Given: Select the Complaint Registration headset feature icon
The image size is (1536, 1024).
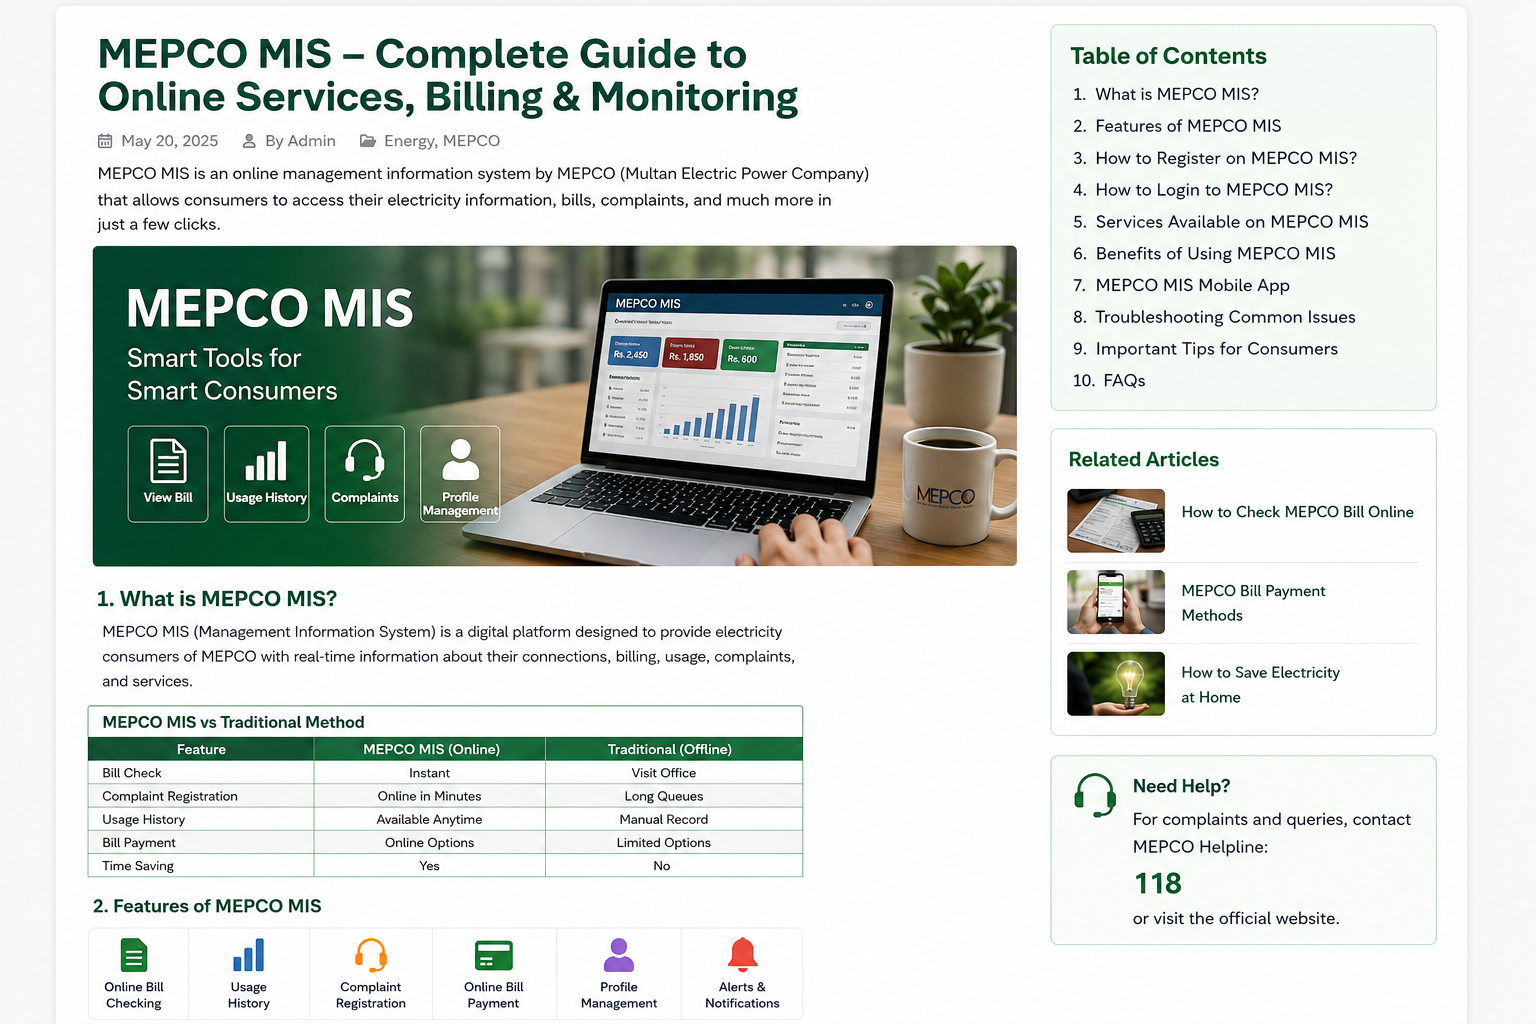Looking at the screenshot, I should [371, 956].
